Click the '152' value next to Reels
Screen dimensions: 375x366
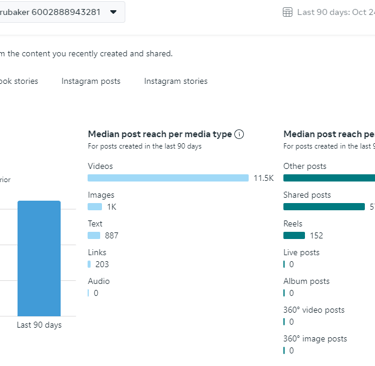point(316,236)
